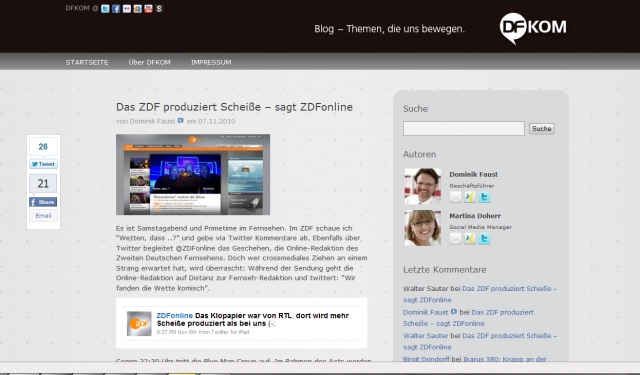Open DFKOM Flickr icon in header

tap(127, 9)
